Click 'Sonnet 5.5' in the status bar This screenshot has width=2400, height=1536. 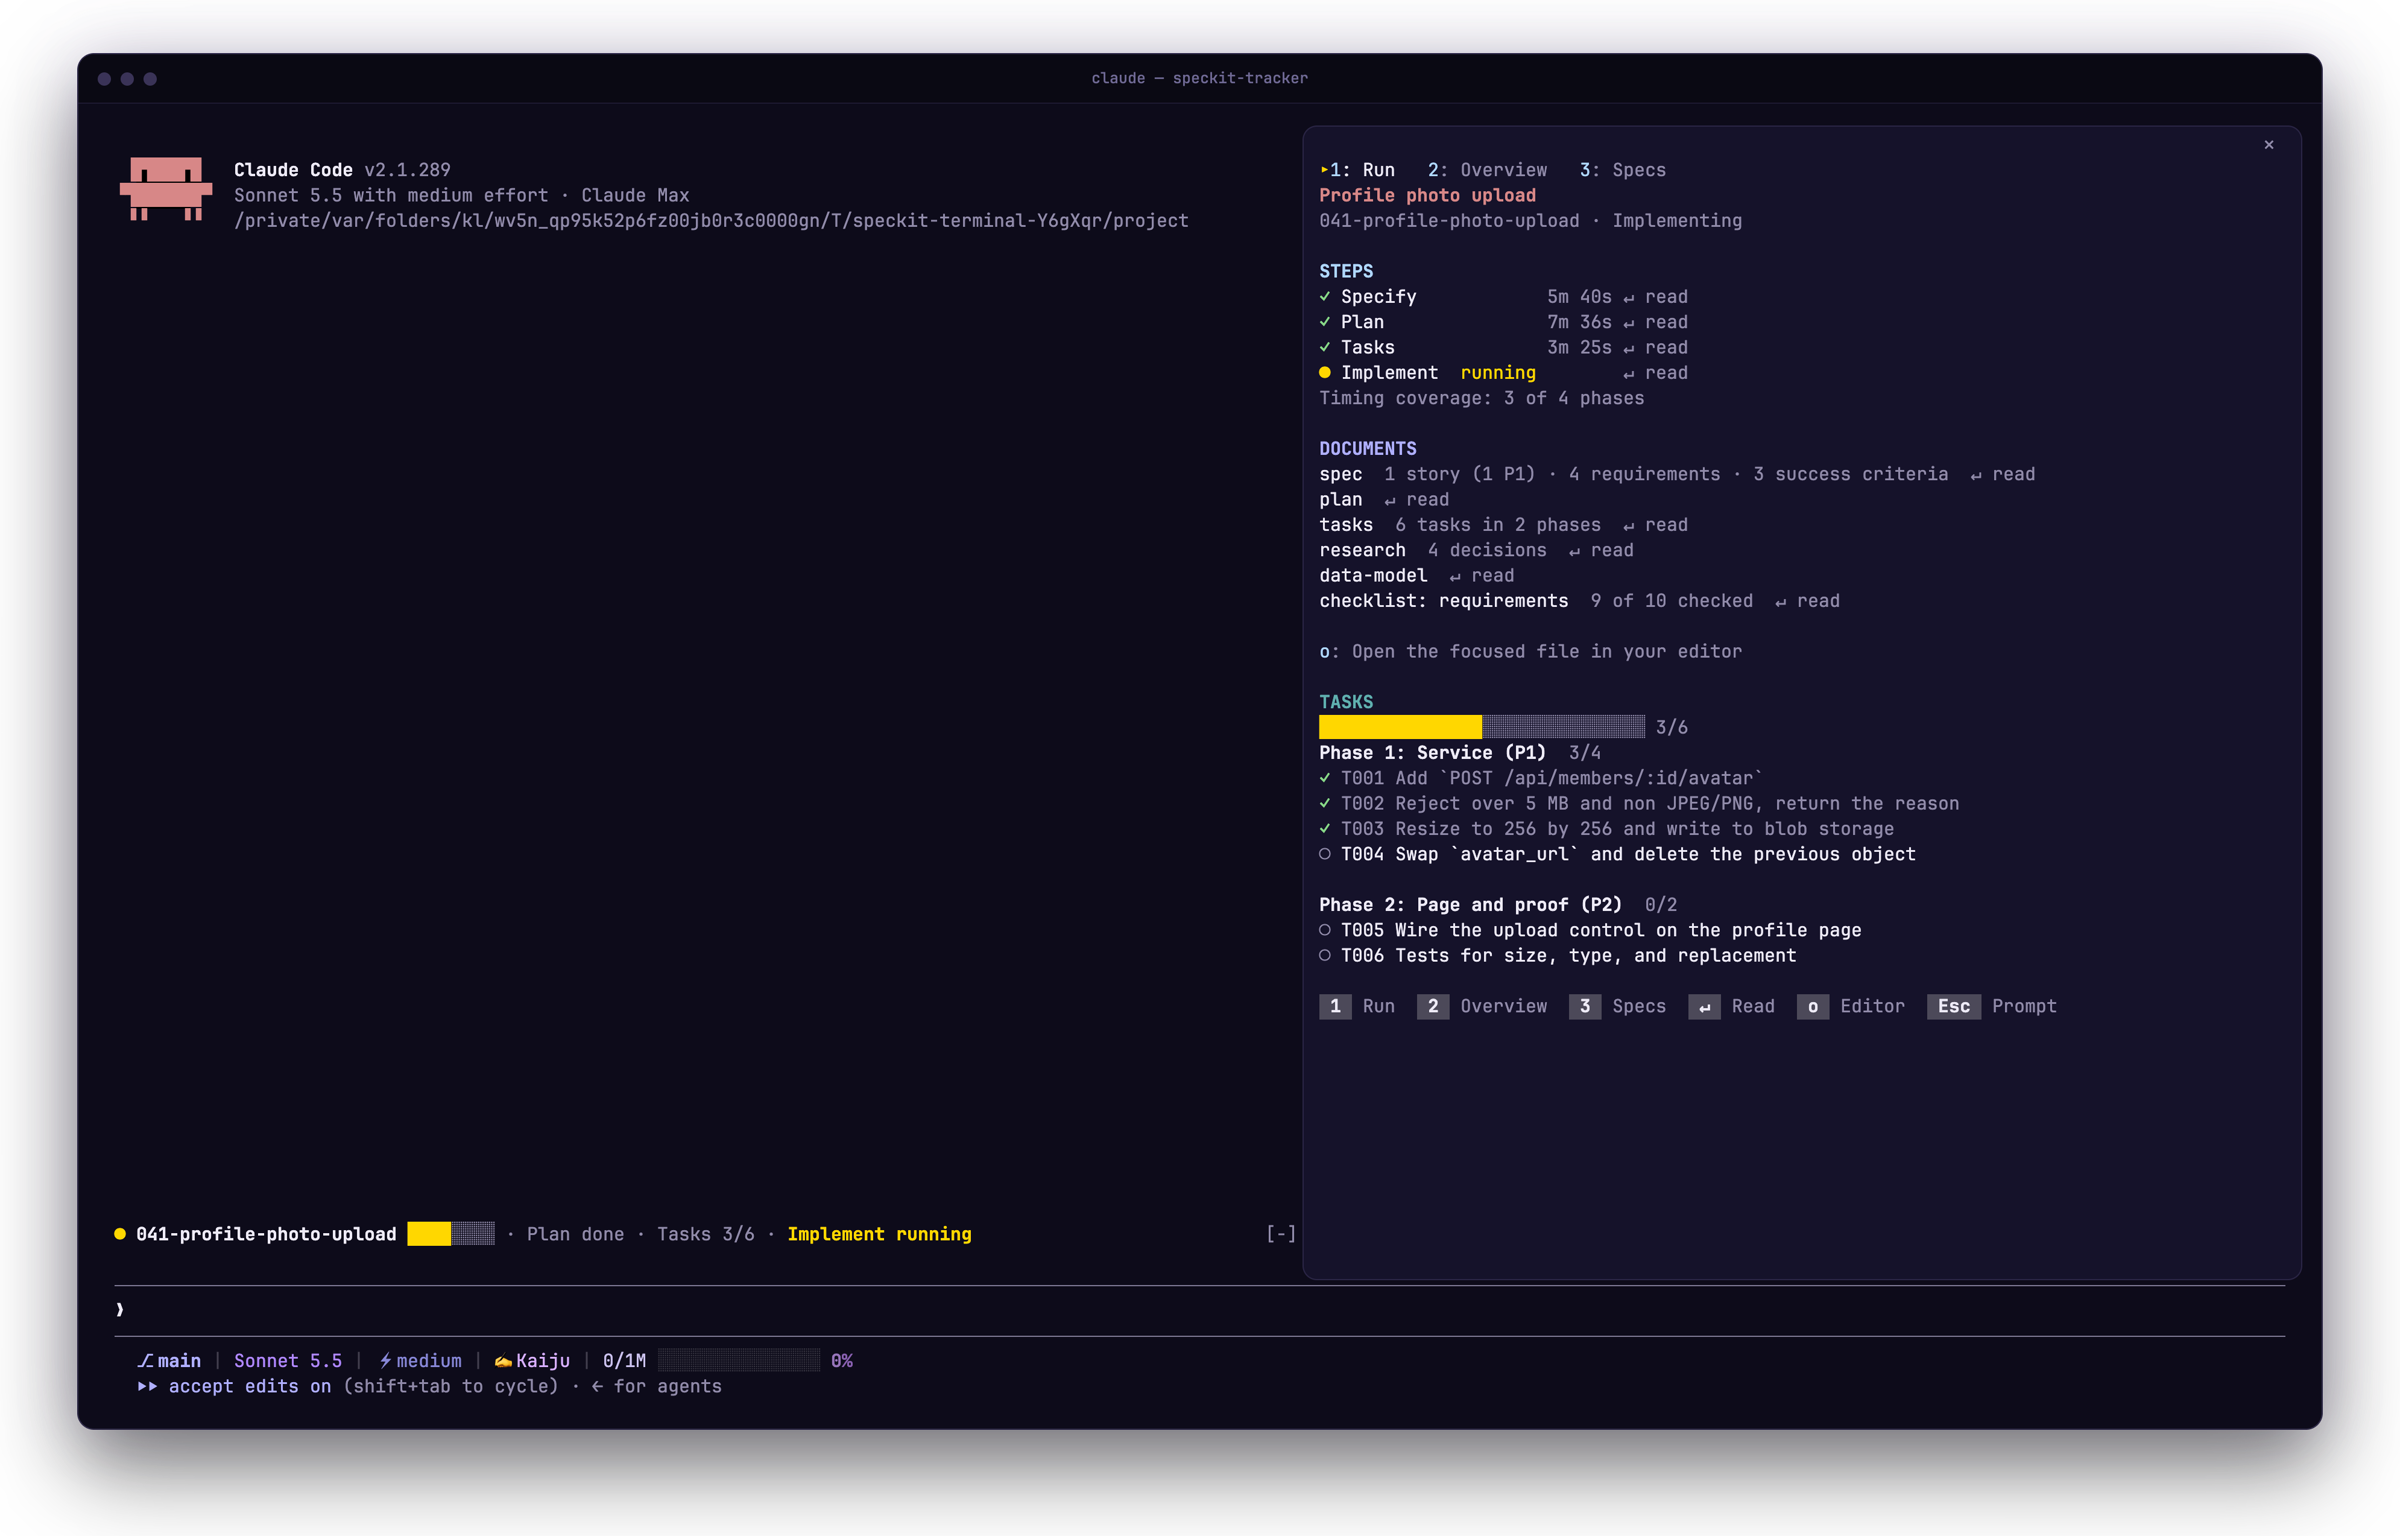[x=288, y=1361]
